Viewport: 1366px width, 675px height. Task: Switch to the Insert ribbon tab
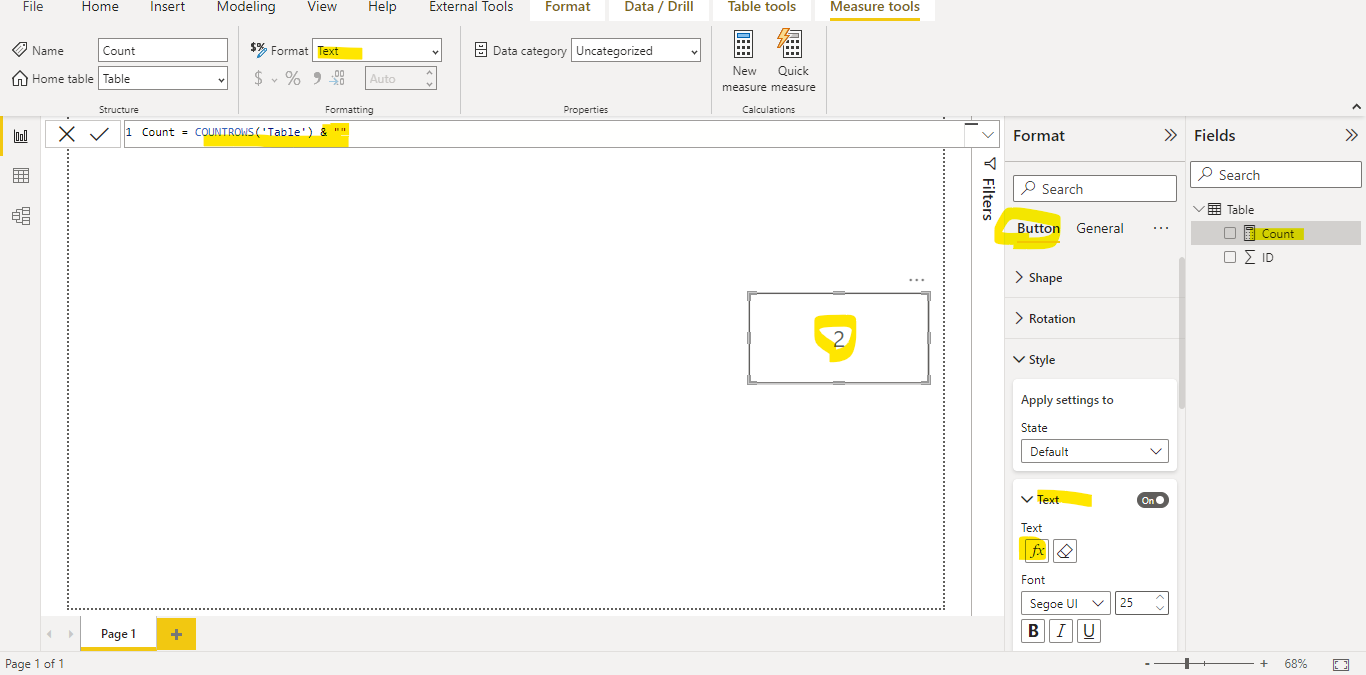point(168,7)
